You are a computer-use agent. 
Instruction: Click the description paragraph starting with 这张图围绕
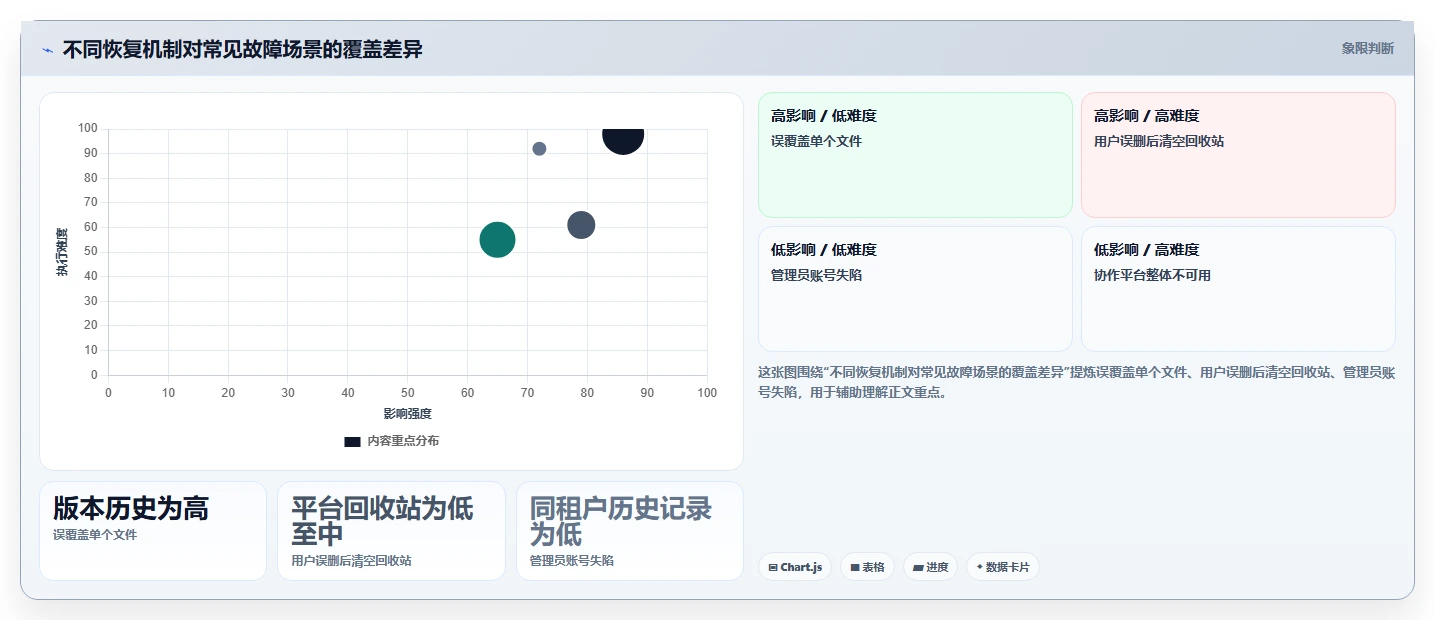click(1076, 382)
